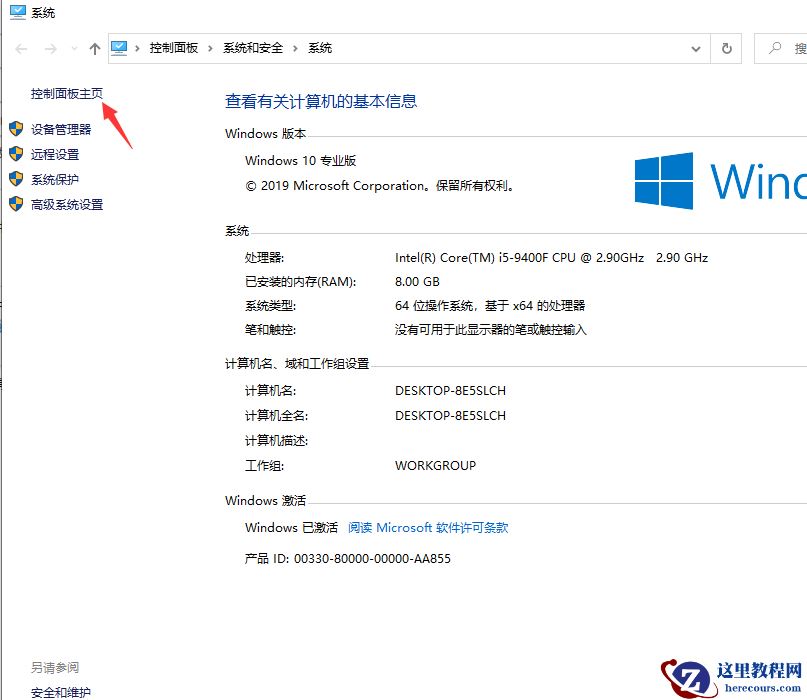Click the shield icon beside 设备管理器

[15, 129]
